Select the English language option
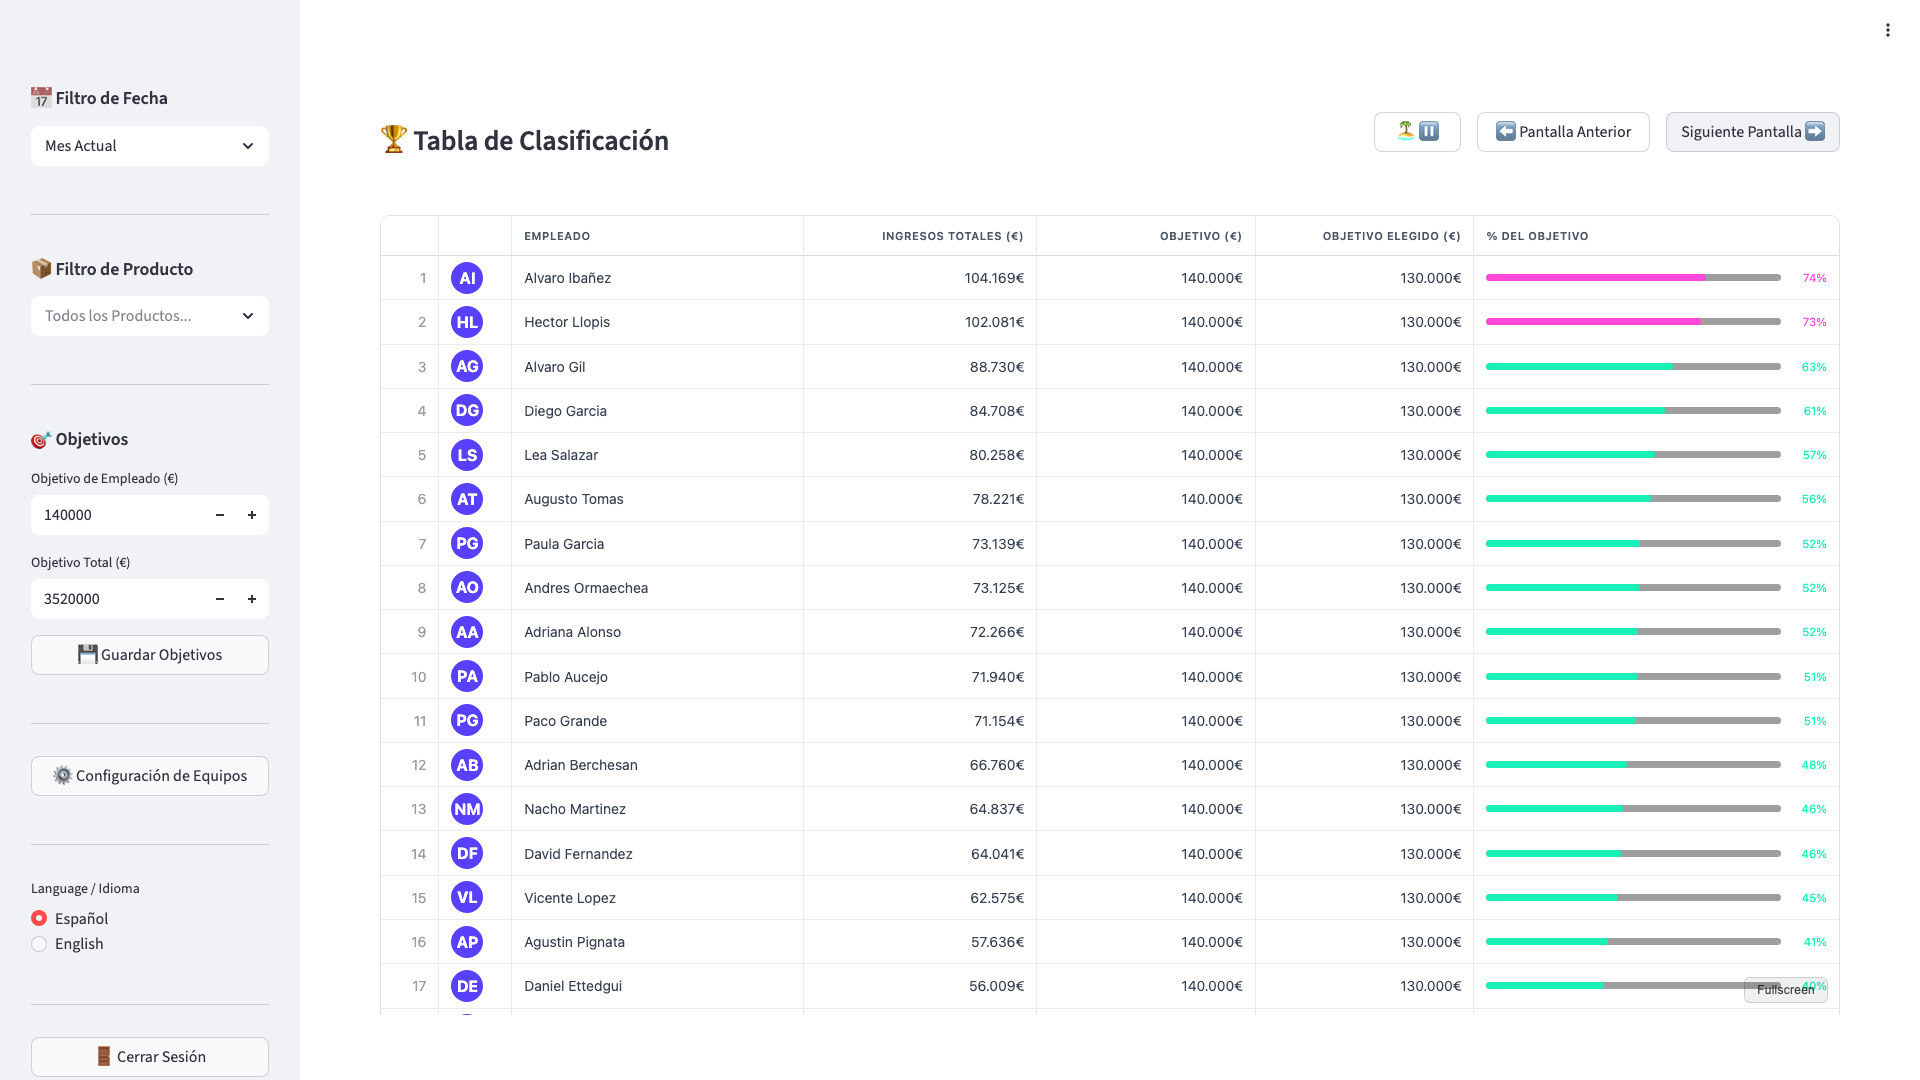This screenshot has height=1080, width=1920. click(68, 944)
